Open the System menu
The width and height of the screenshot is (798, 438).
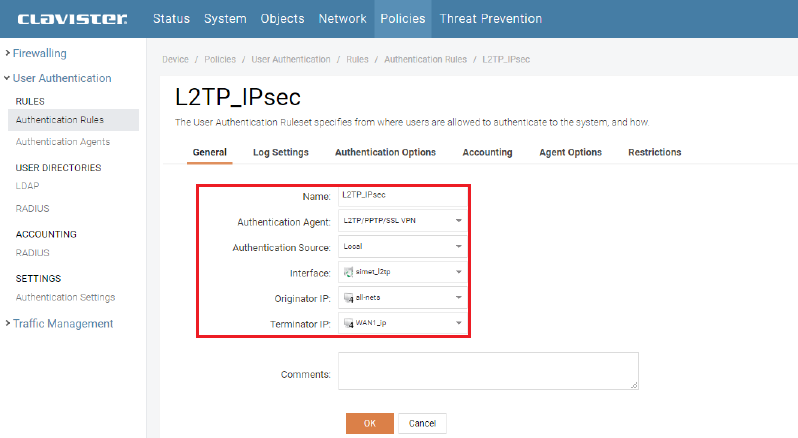225,18
